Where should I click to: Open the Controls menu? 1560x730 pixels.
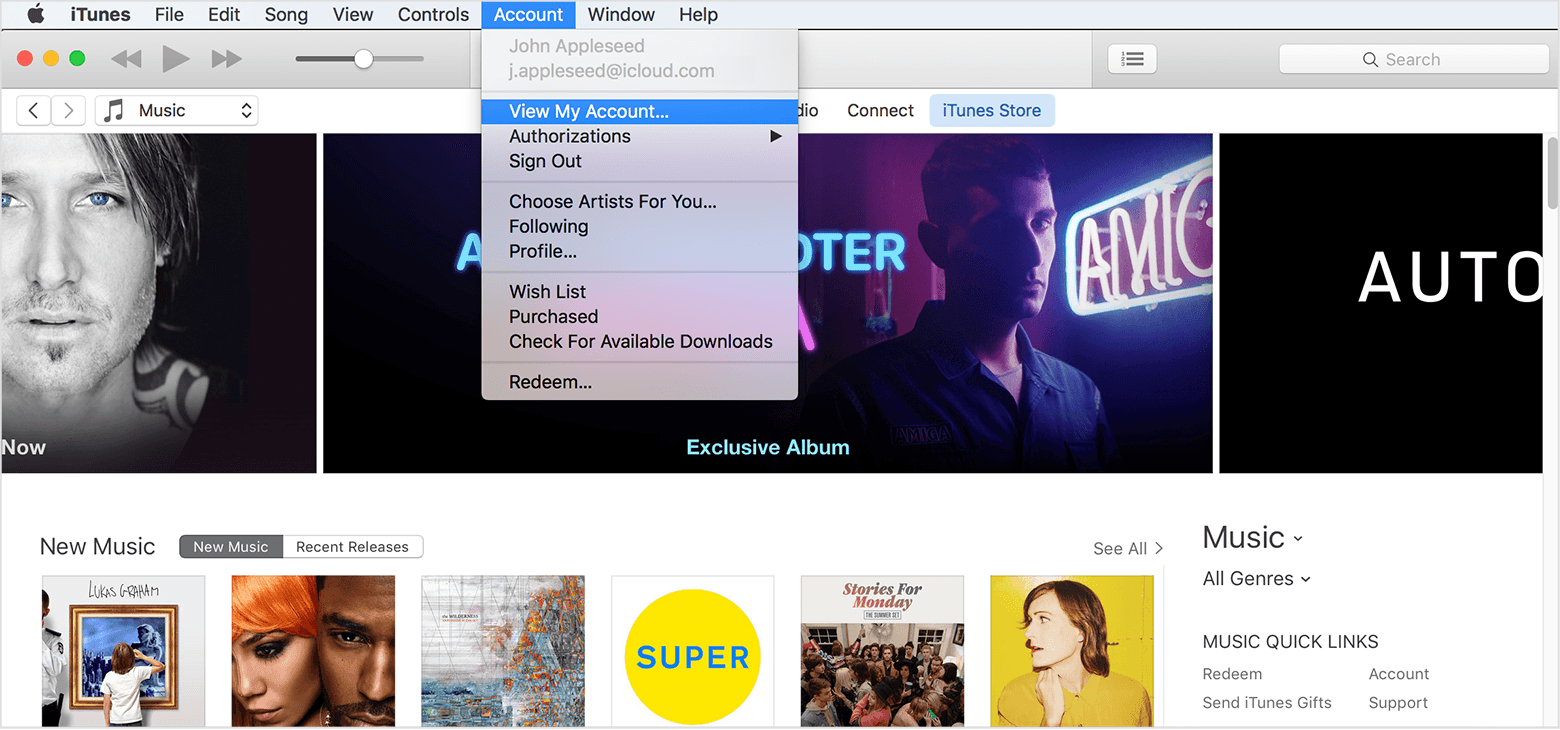click(433, 14)
